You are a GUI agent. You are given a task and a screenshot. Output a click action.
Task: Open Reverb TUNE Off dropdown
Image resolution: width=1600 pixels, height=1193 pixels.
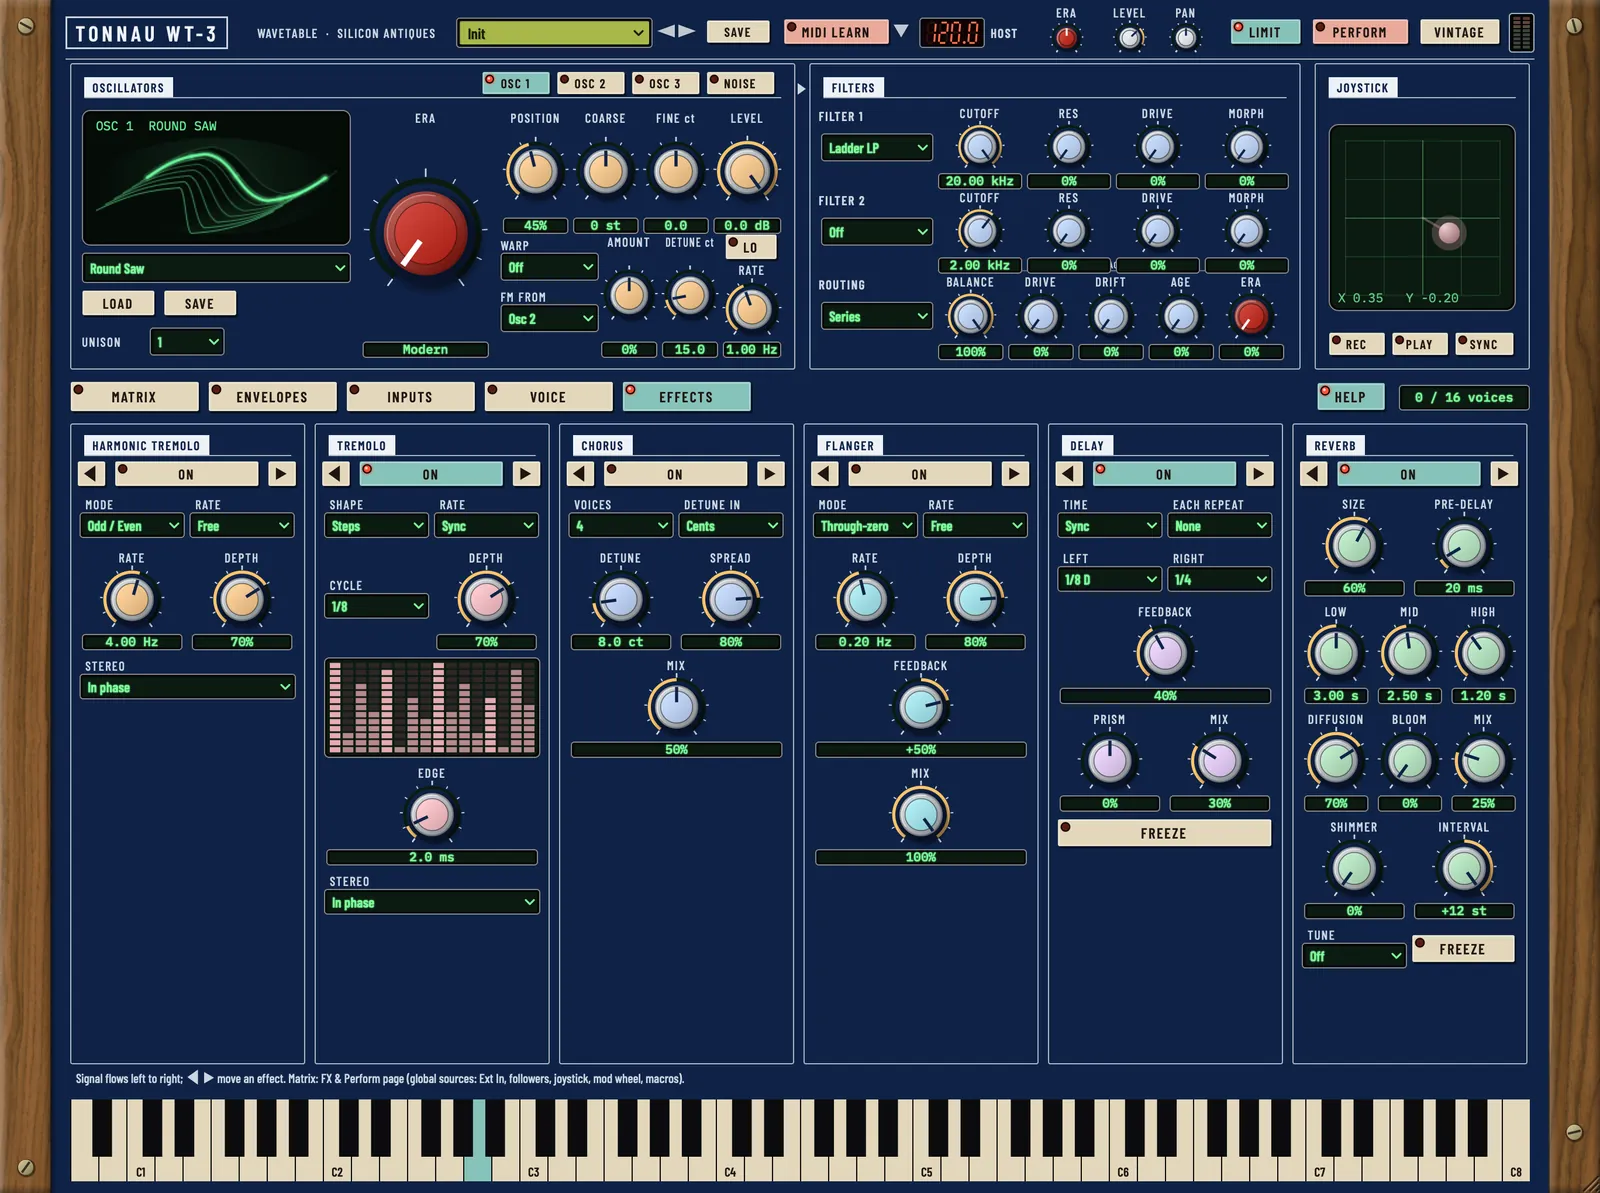pyautogui.click(x=1355, y=956)
